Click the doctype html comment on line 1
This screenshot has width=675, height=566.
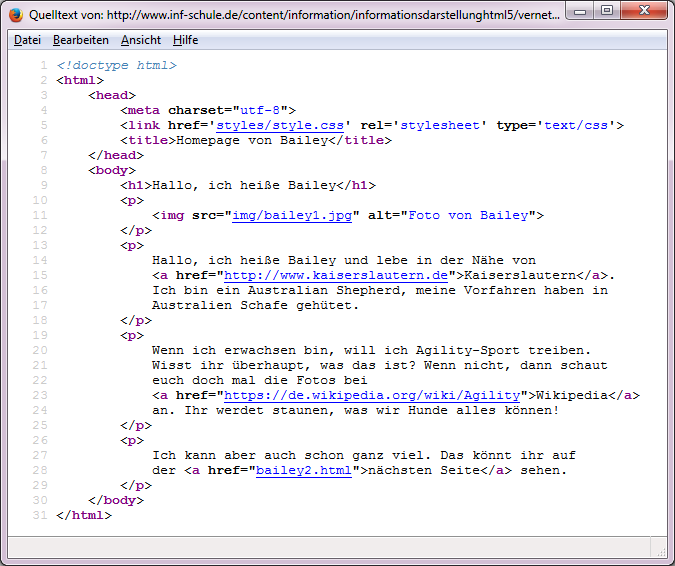click(116, 65)
